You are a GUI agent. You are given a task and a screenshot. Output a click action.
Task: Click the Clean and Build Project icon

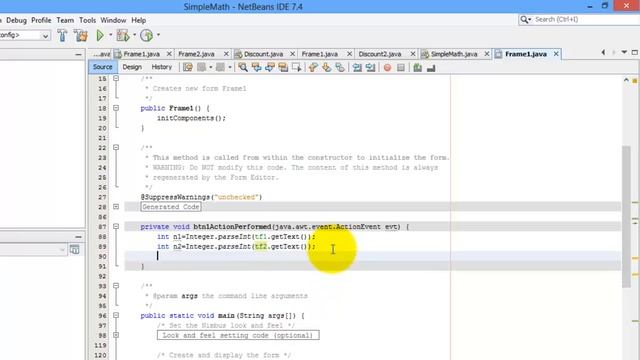[x=81, y=36]
